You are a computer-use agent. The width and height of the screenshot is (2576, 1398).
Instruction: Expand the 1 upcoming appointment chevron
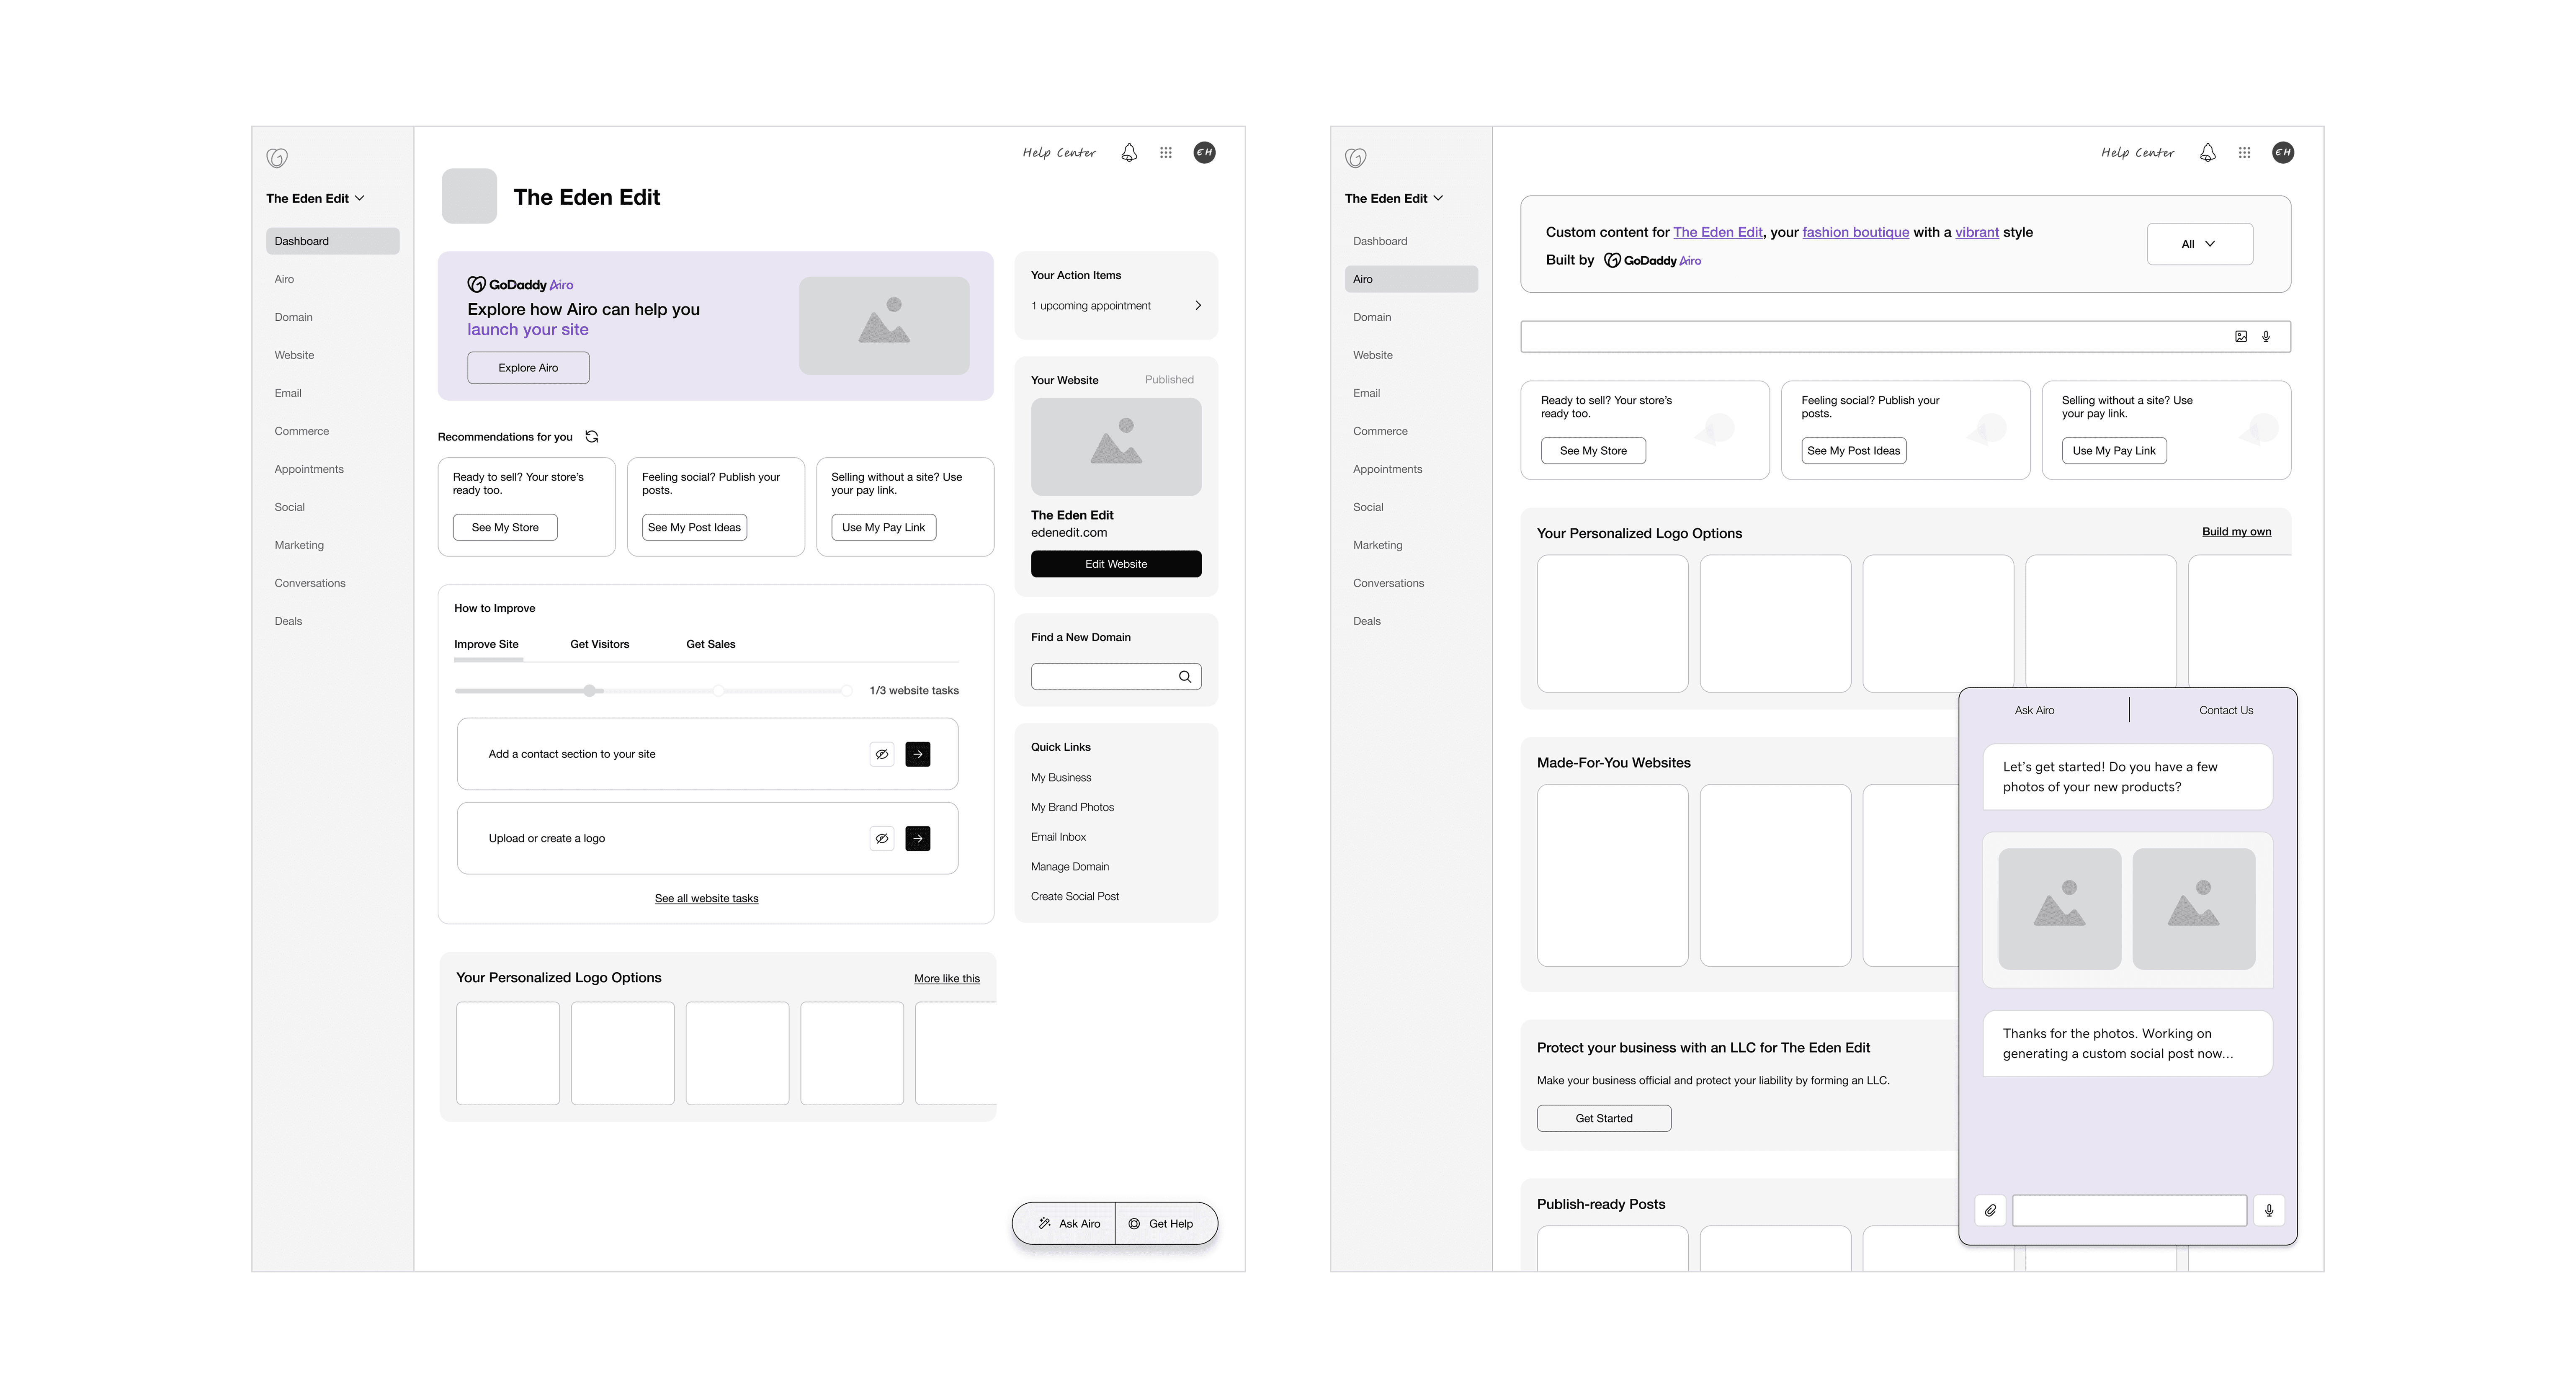(1198, 306)
